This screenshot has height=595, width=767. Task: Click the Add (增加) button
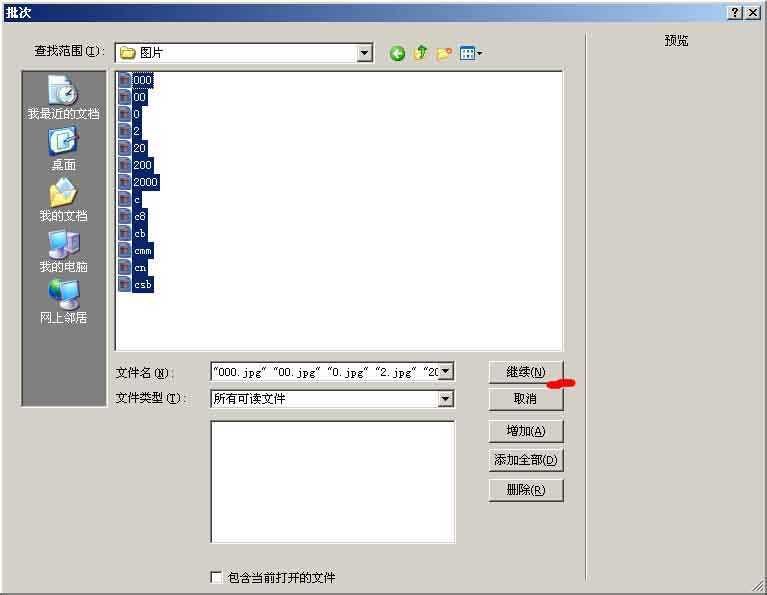pos(526,431)
